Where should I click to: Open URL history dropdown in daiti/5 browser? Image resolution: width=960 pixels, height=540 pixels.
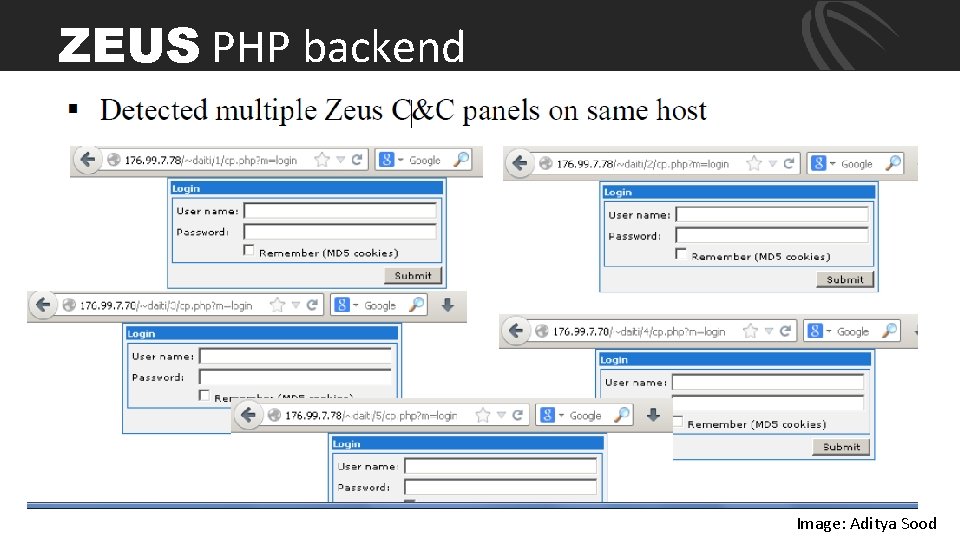[501, 415]
